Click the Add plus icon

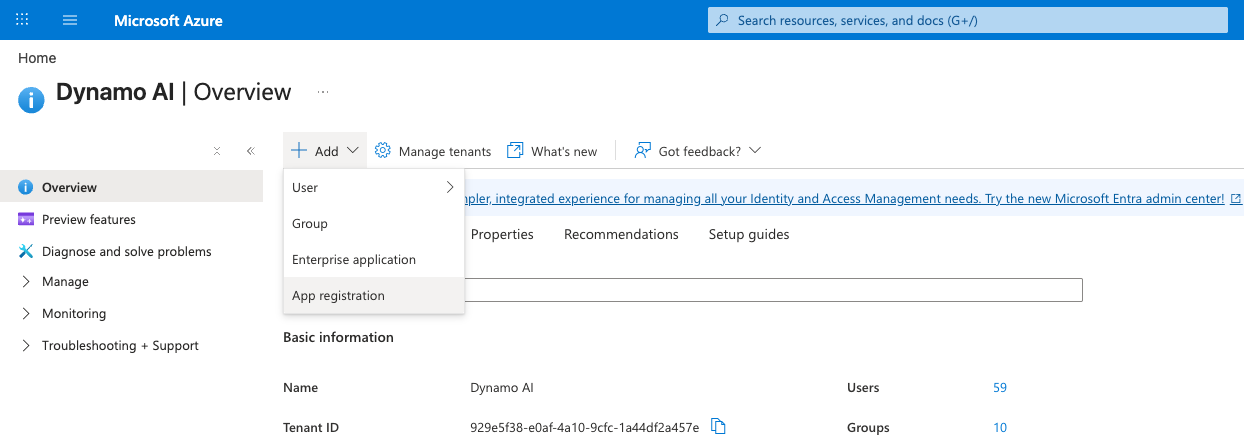pyautogui.click(x=299, y=151)
